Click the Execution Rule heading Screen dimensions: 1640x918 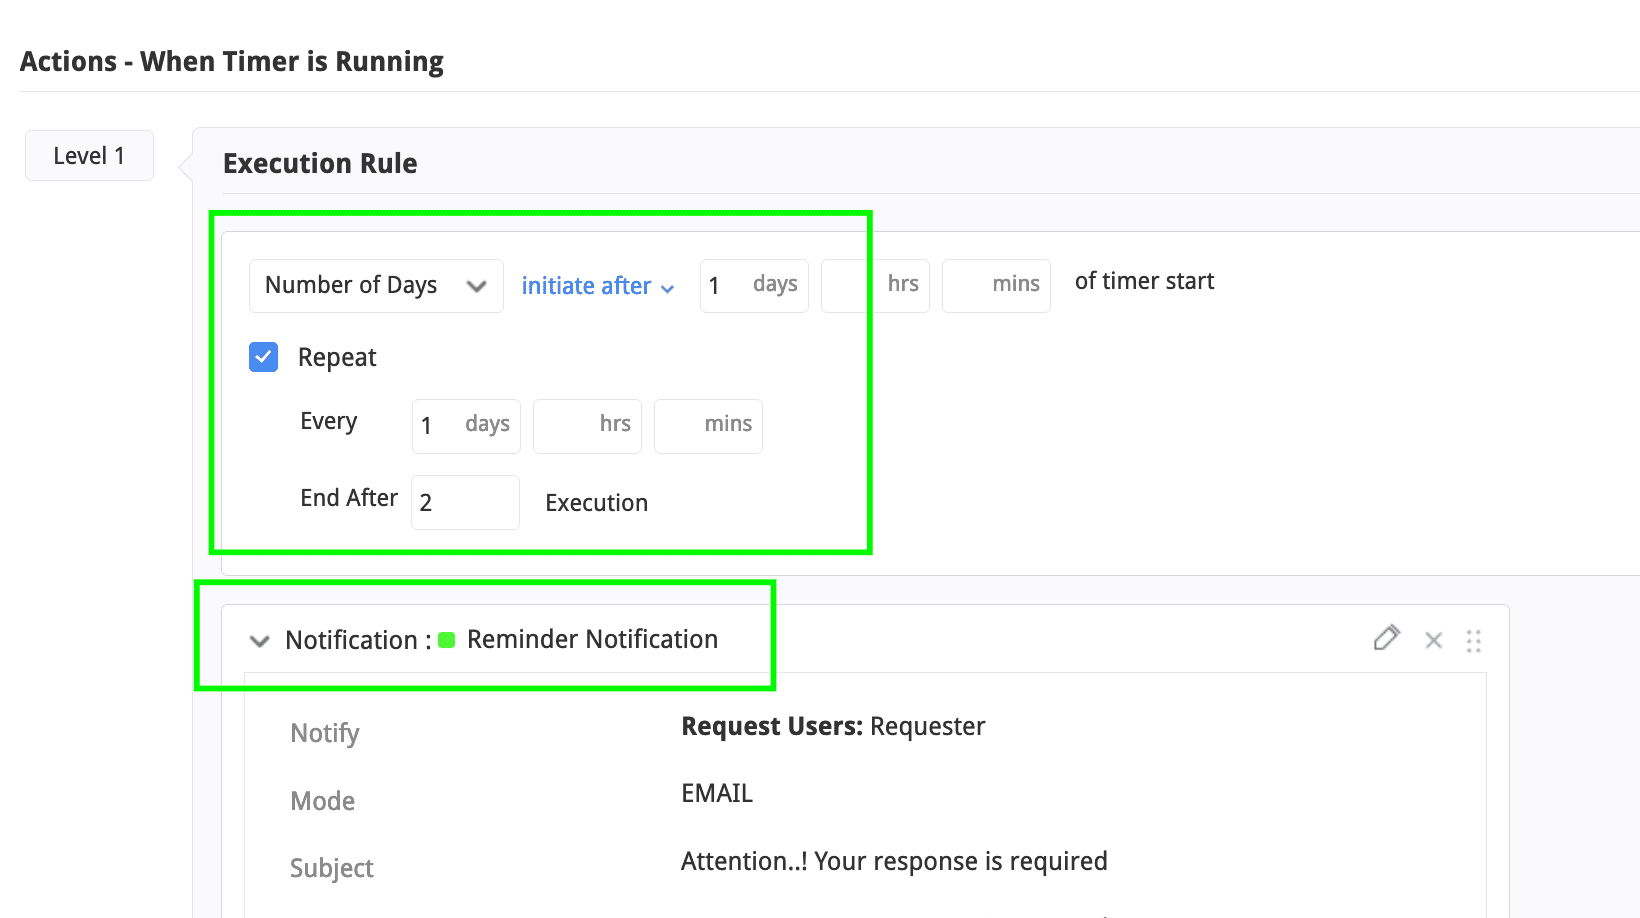point(320,163)
